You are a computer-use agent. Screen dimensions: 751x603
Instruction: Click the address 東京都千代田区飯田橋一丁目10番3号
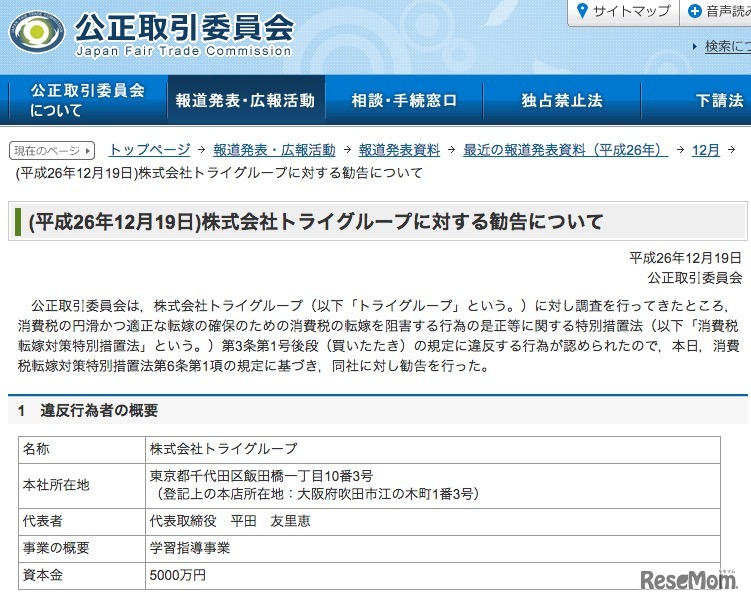pyautogui.click(x=261, y=476)
